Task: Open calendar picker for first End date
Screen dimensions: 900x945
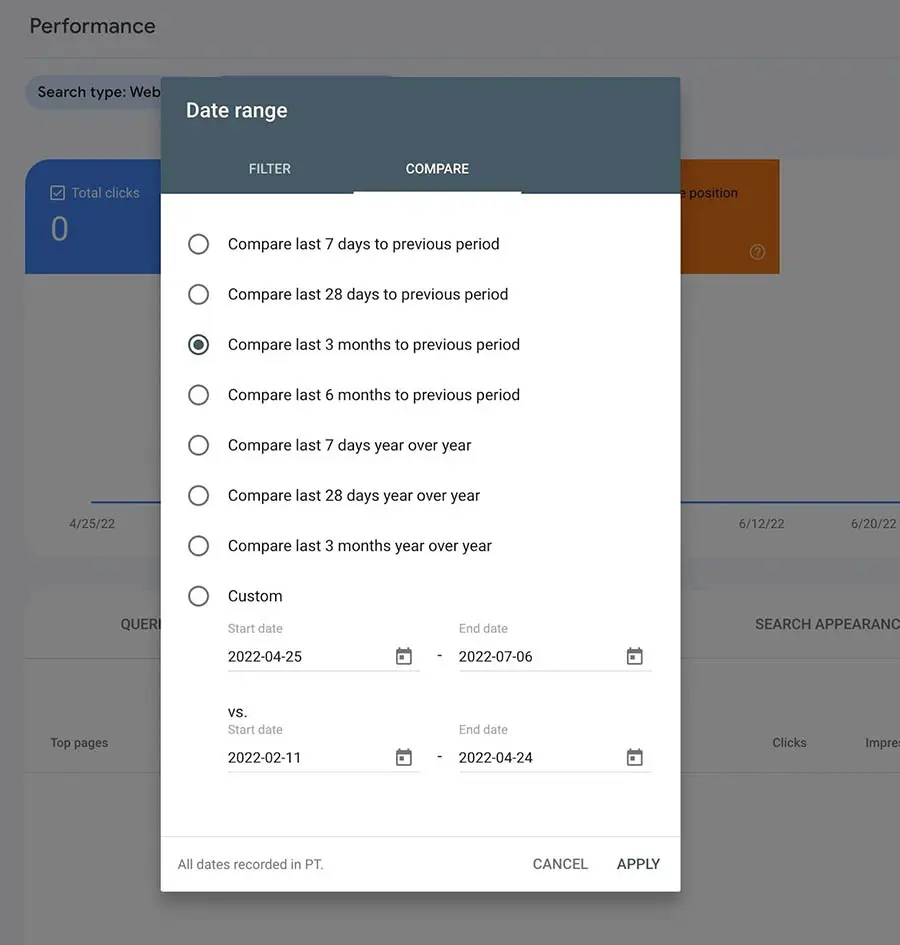Action: tap(634, 657)
